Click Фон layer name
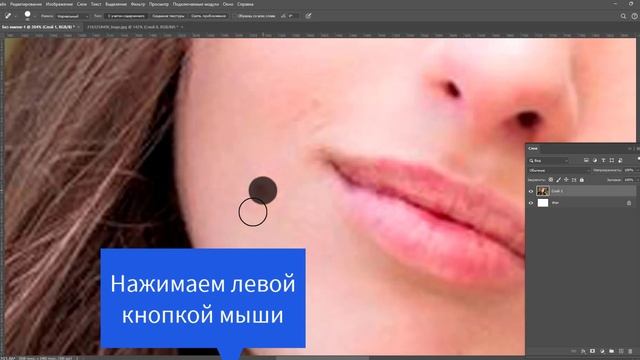Viewport: 640px width, 360px height. pos(556,203)
